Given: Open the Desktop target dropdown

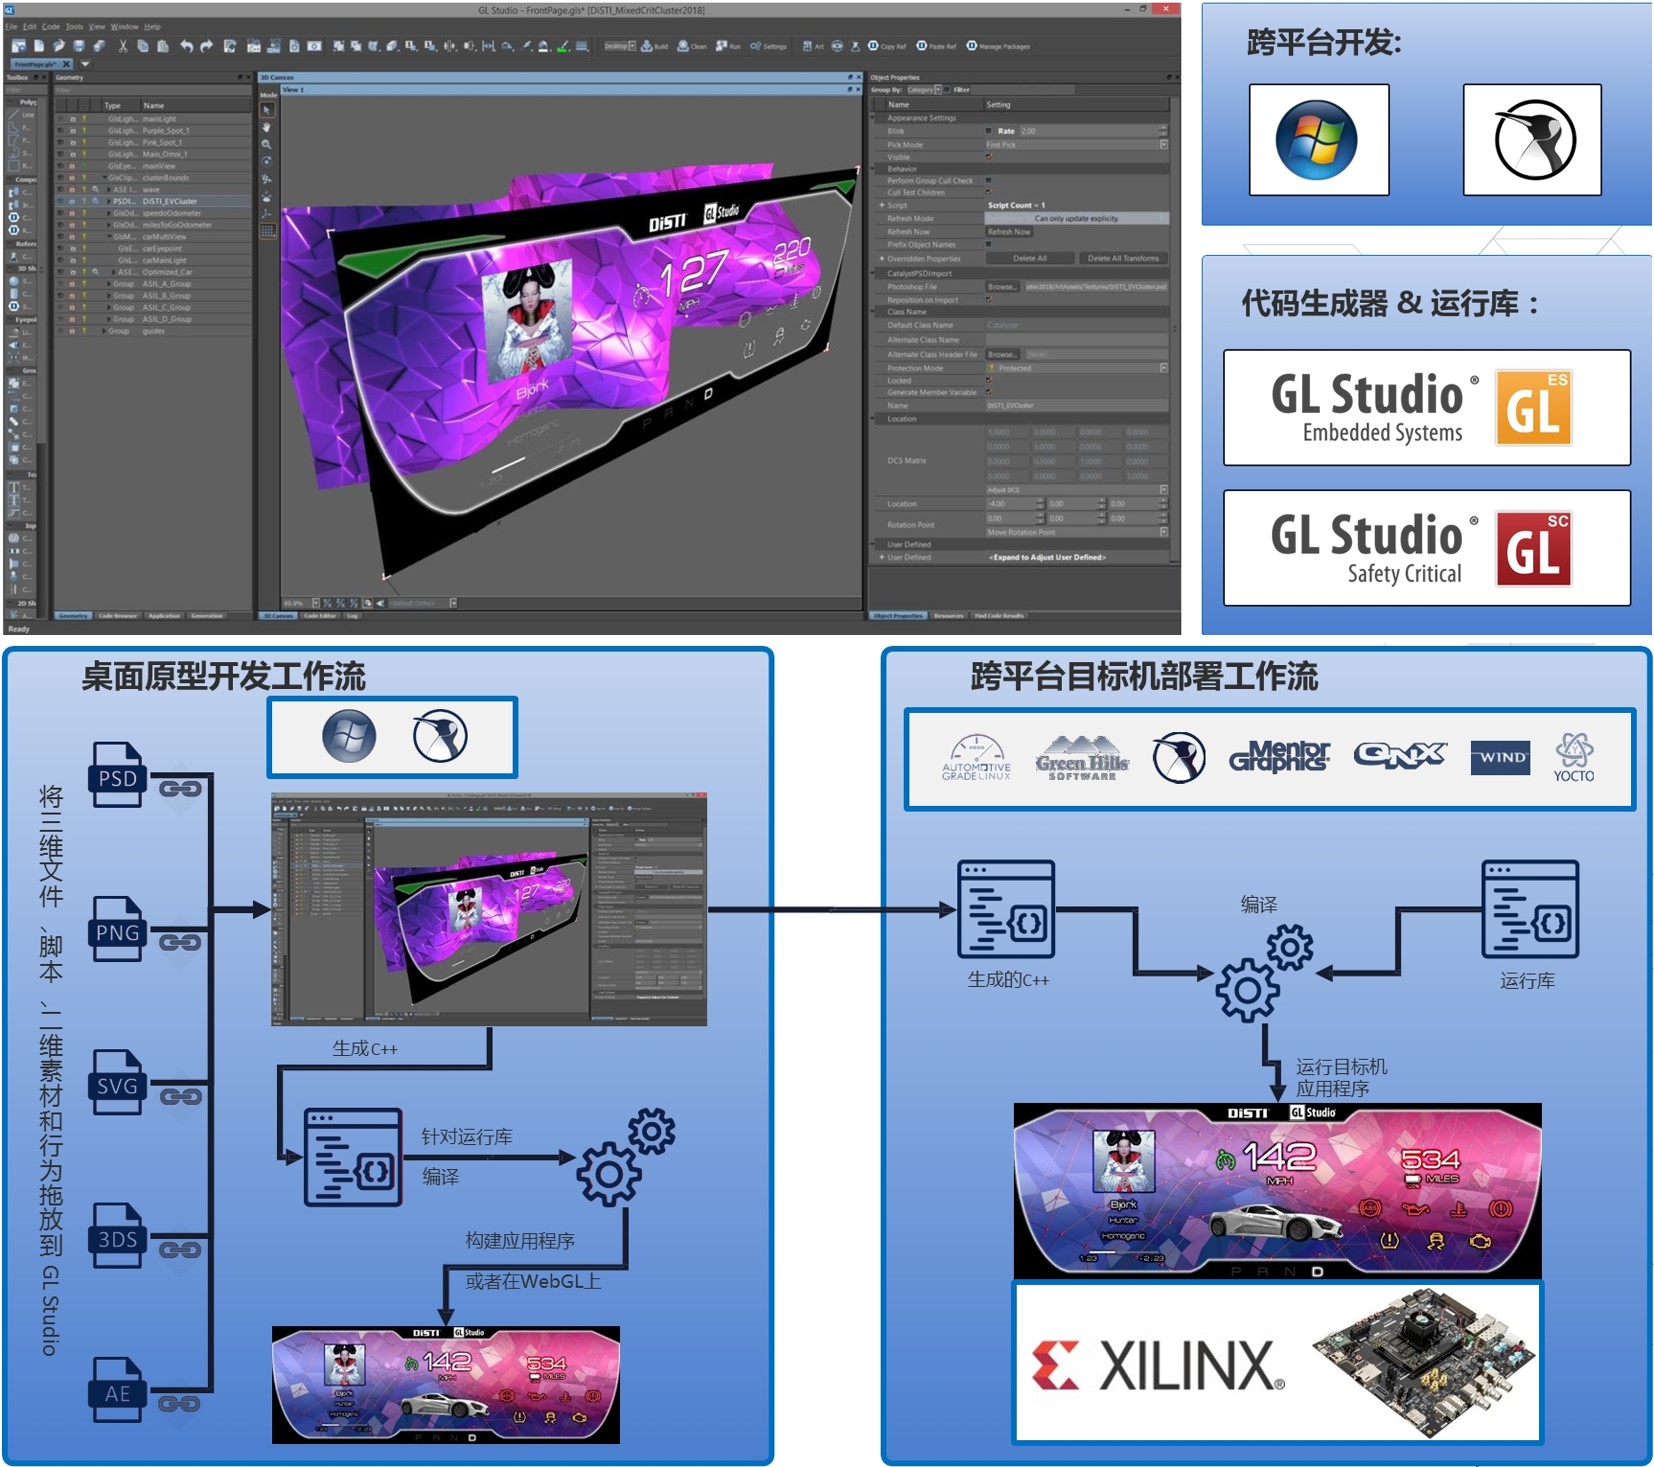Looking at the screenshot, I should point(619,46).
